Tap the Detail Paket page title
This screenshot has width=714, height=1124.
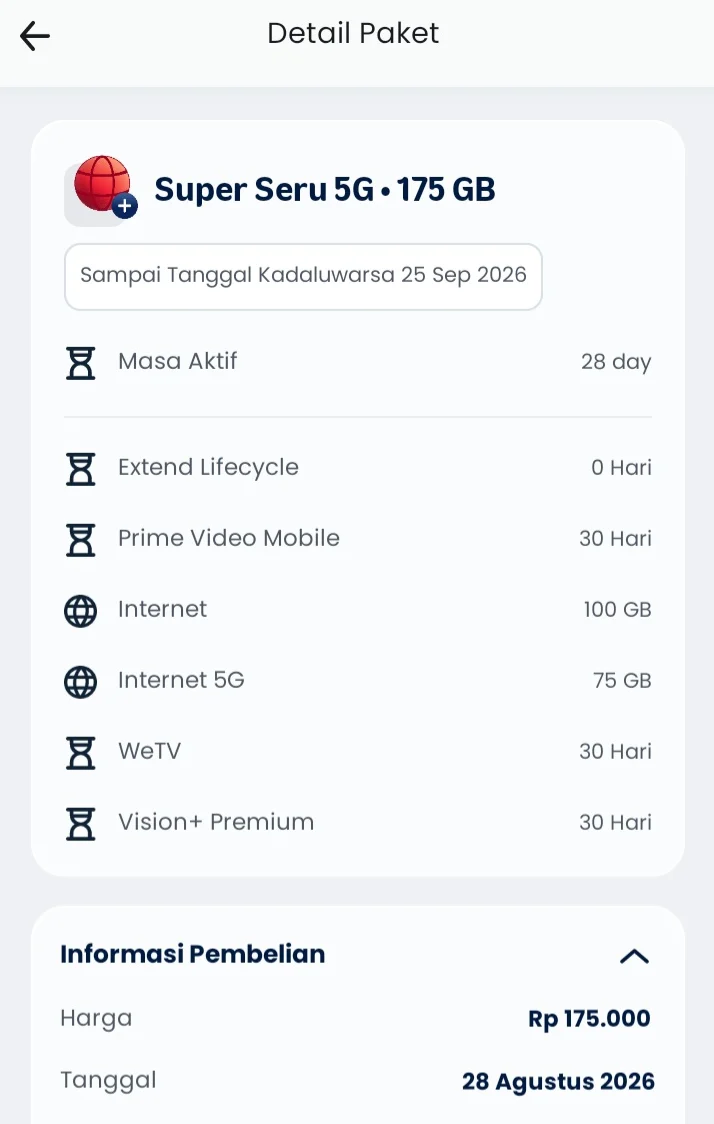353,34
